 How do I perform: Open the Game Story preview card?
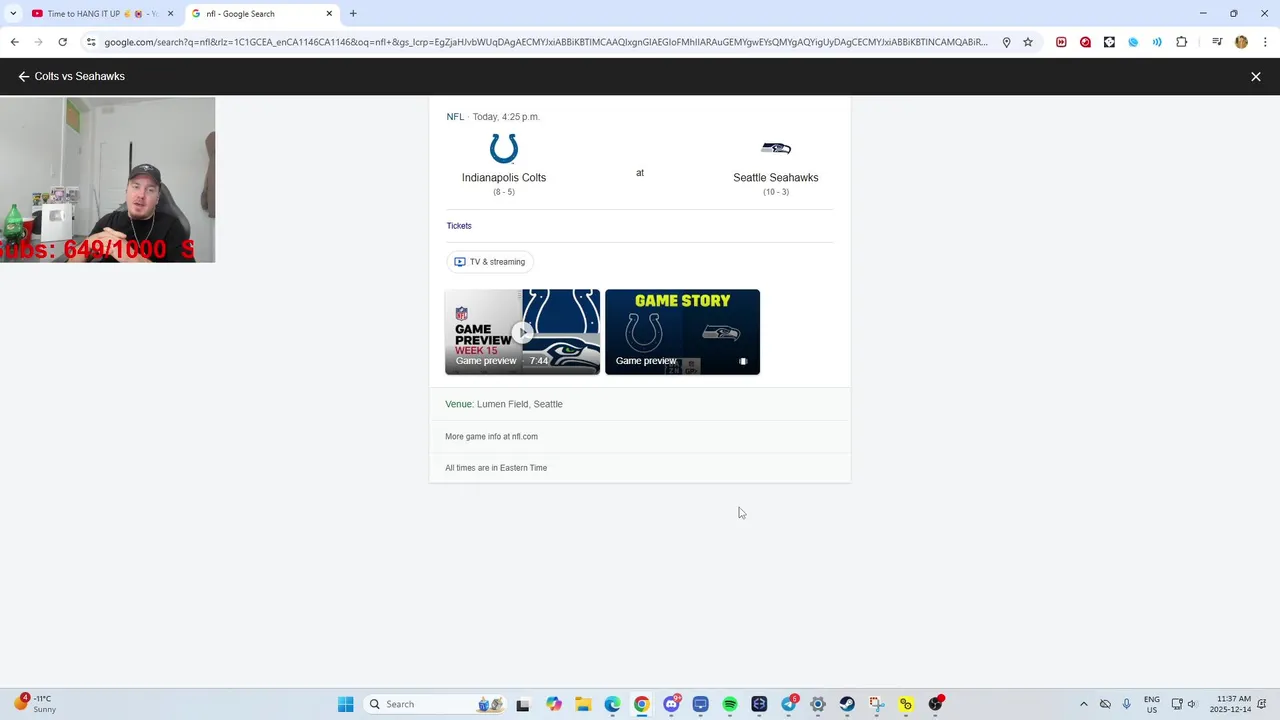pyautogui.click(x=682, y=332)
